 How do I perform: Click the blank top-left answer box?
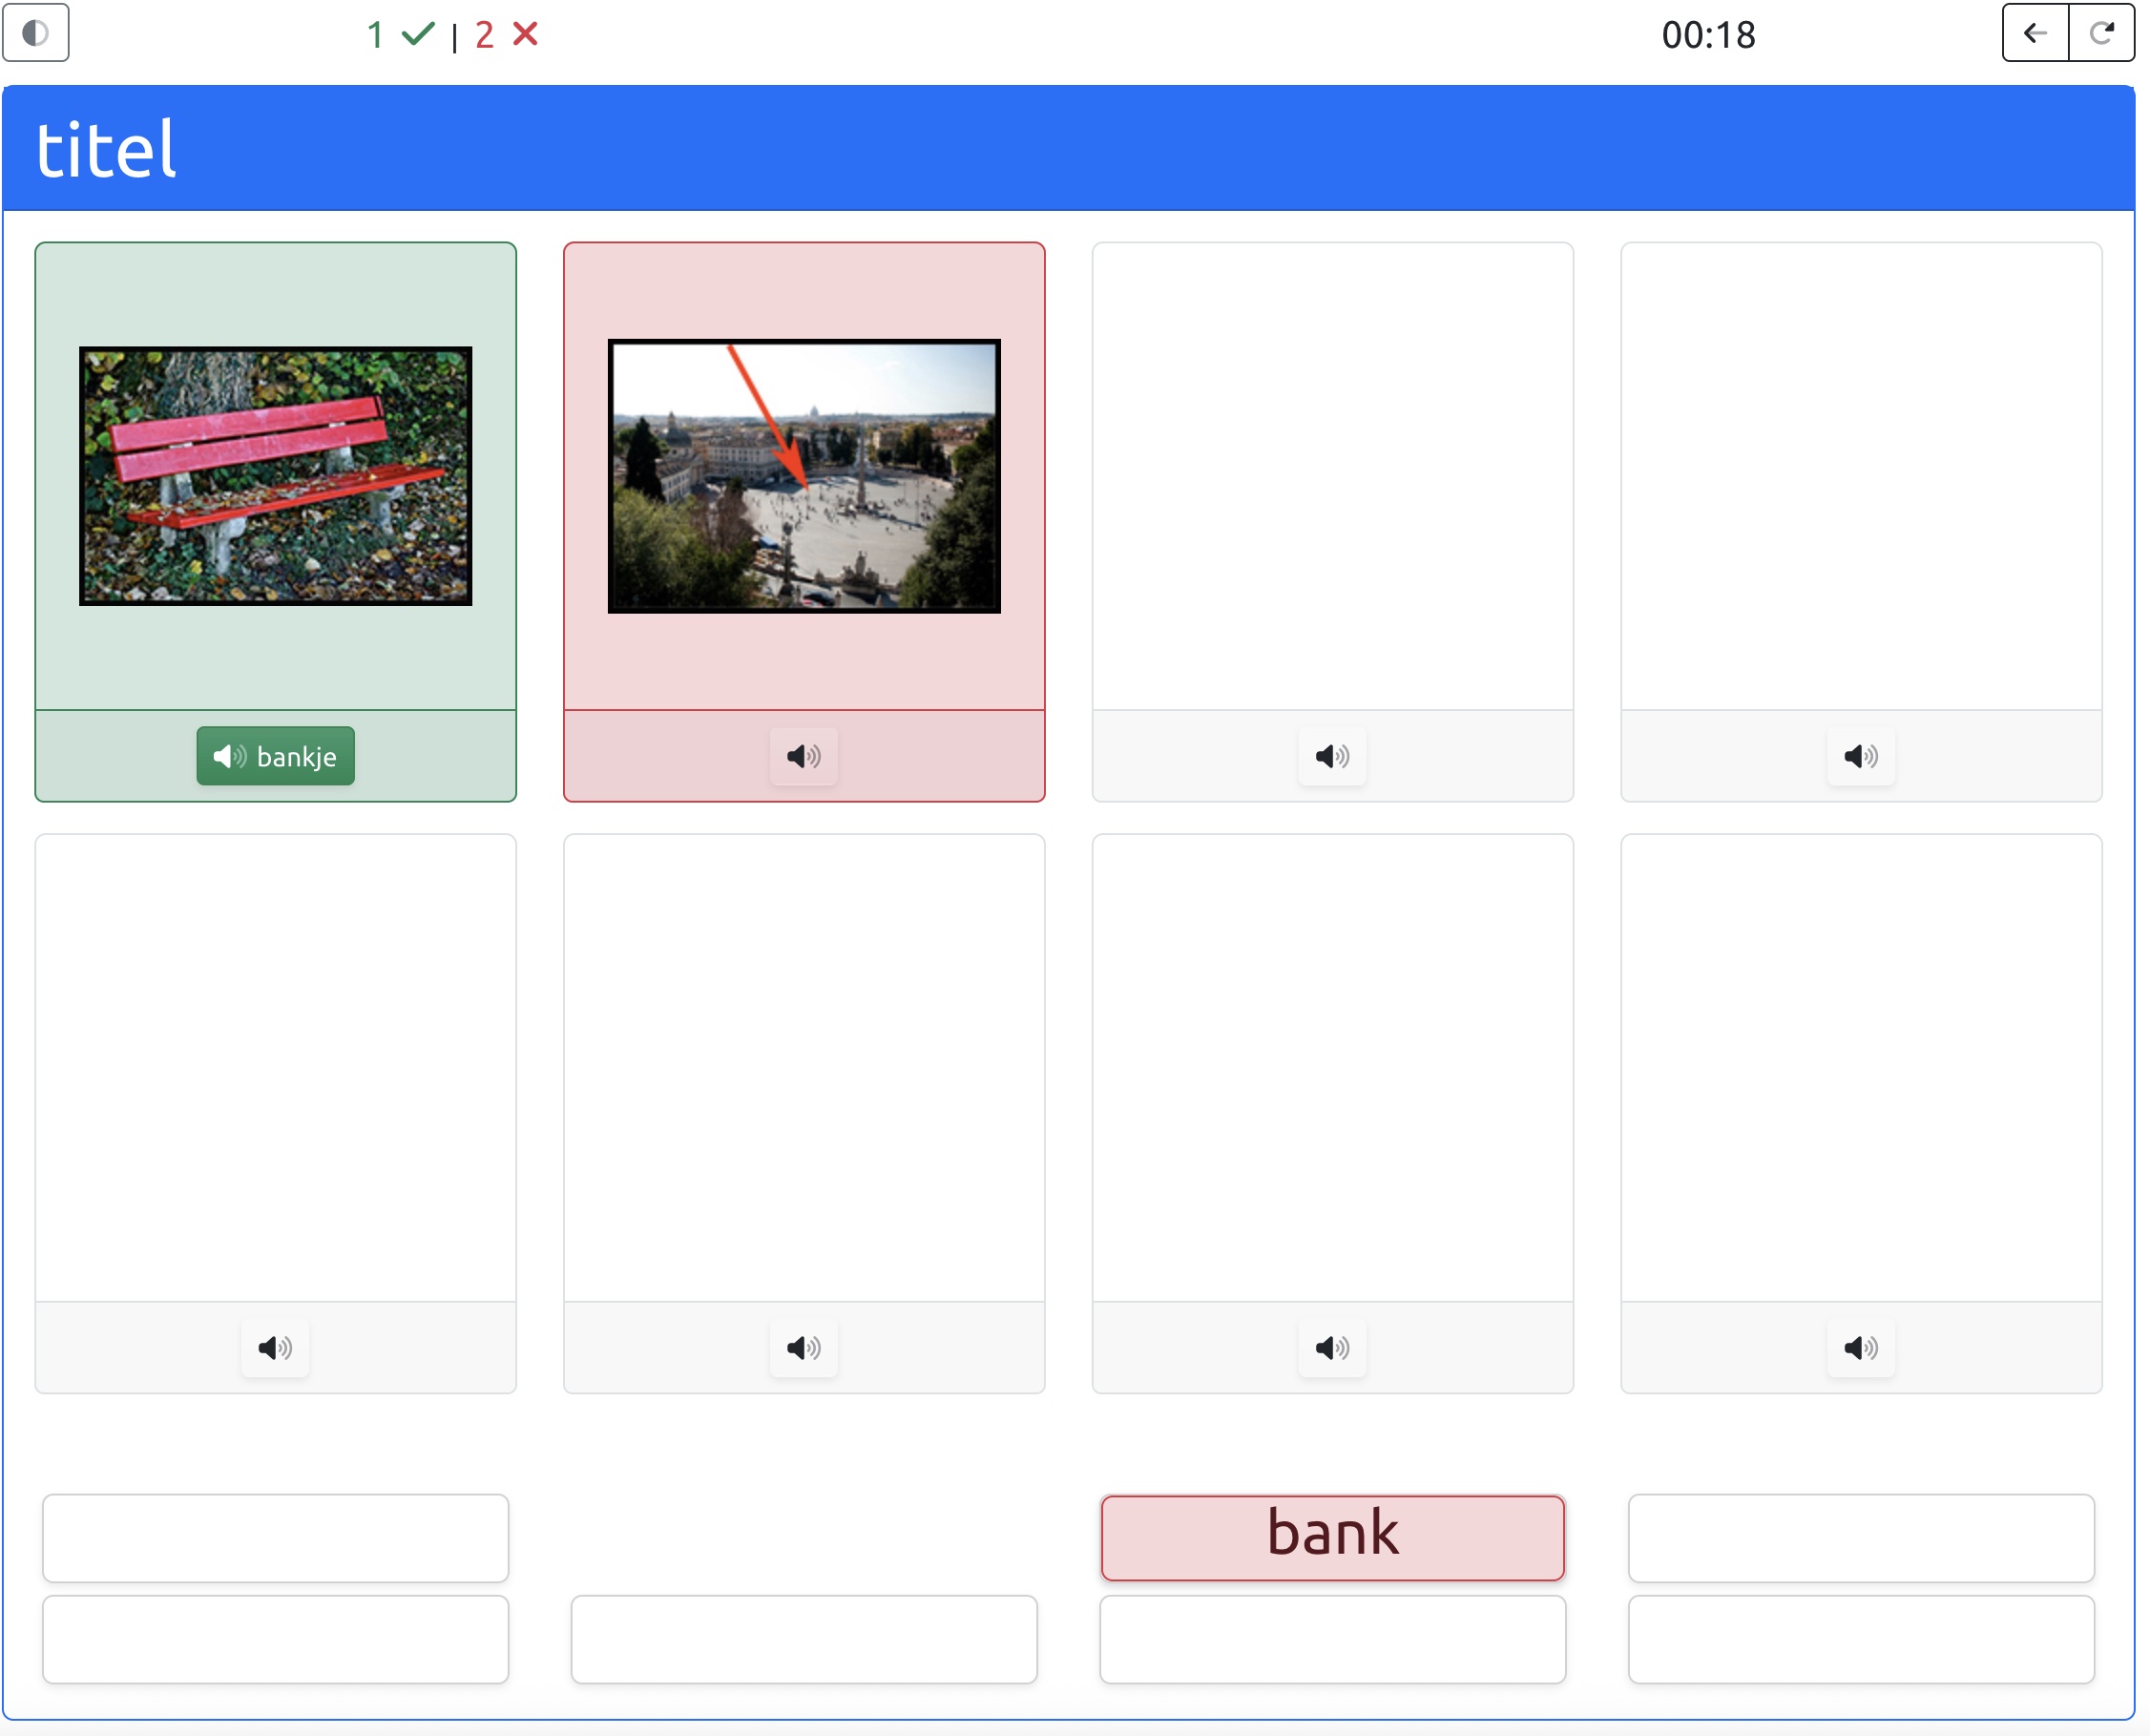click(x=275, y=1537)
